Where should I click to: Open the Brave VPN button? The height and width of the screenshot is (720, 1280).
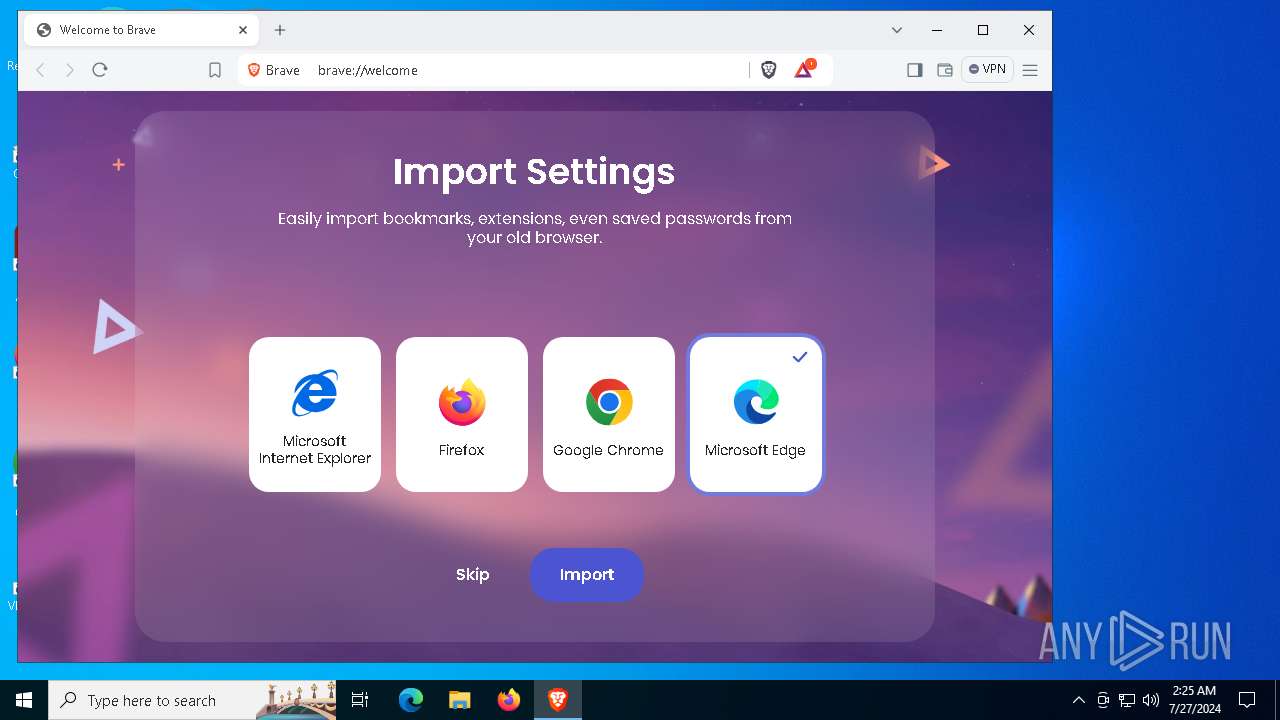(x=987, y=69)
